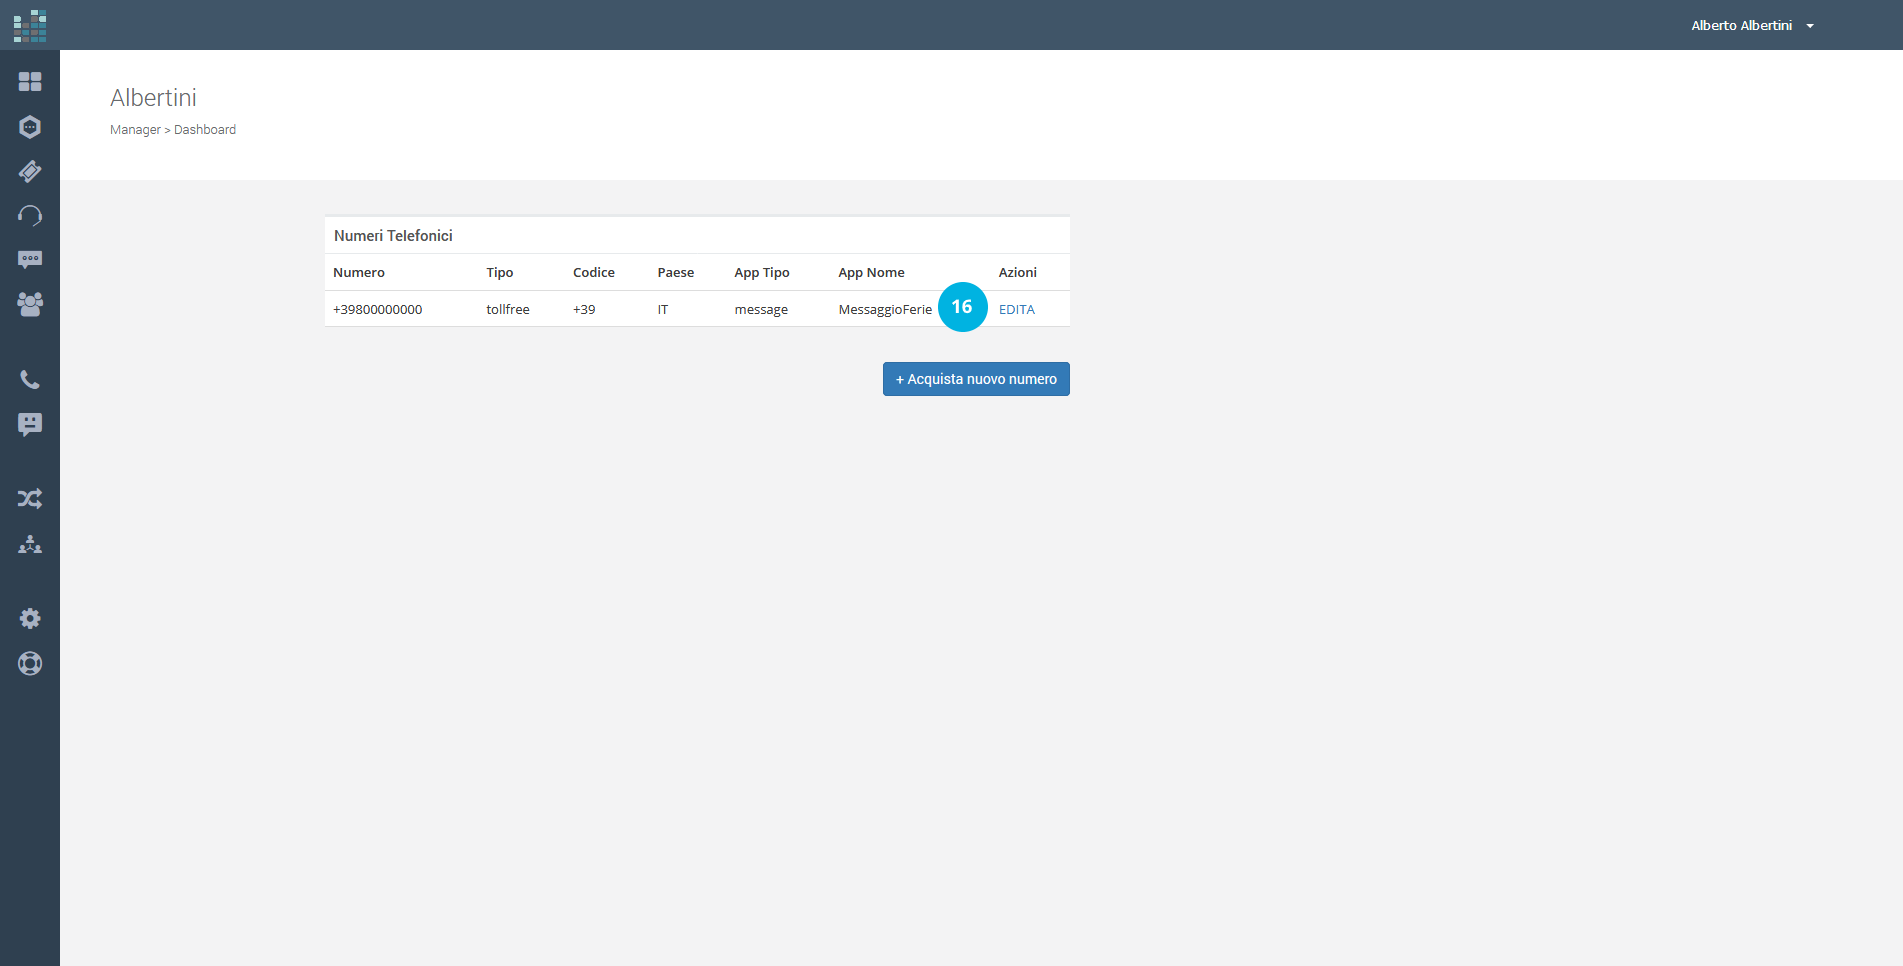Open the users group icon in sidebar

tap(30, 304)
